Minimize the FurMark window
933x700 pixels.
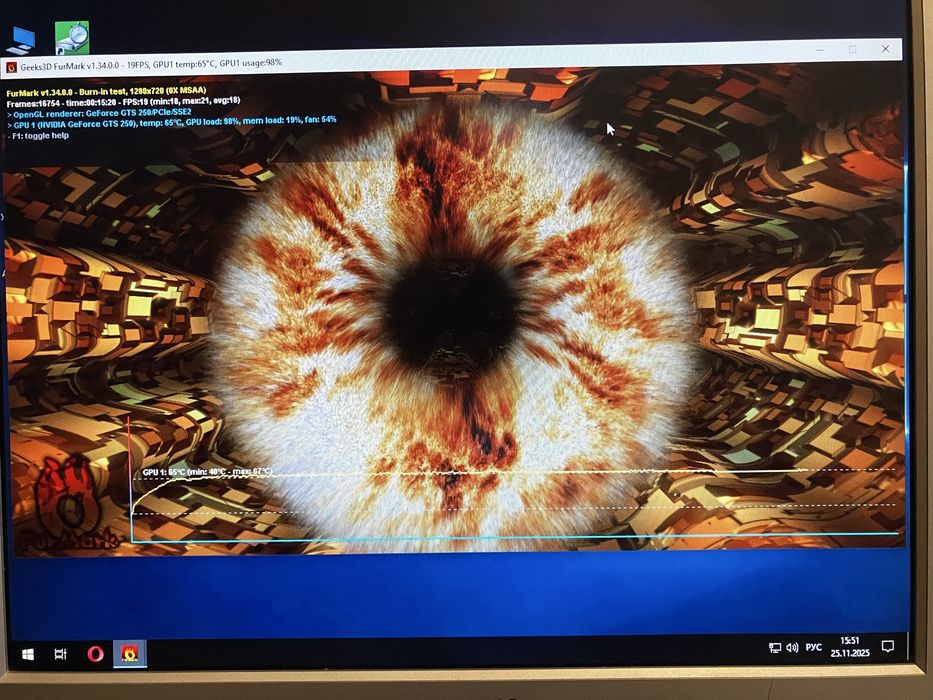point(820,49)
